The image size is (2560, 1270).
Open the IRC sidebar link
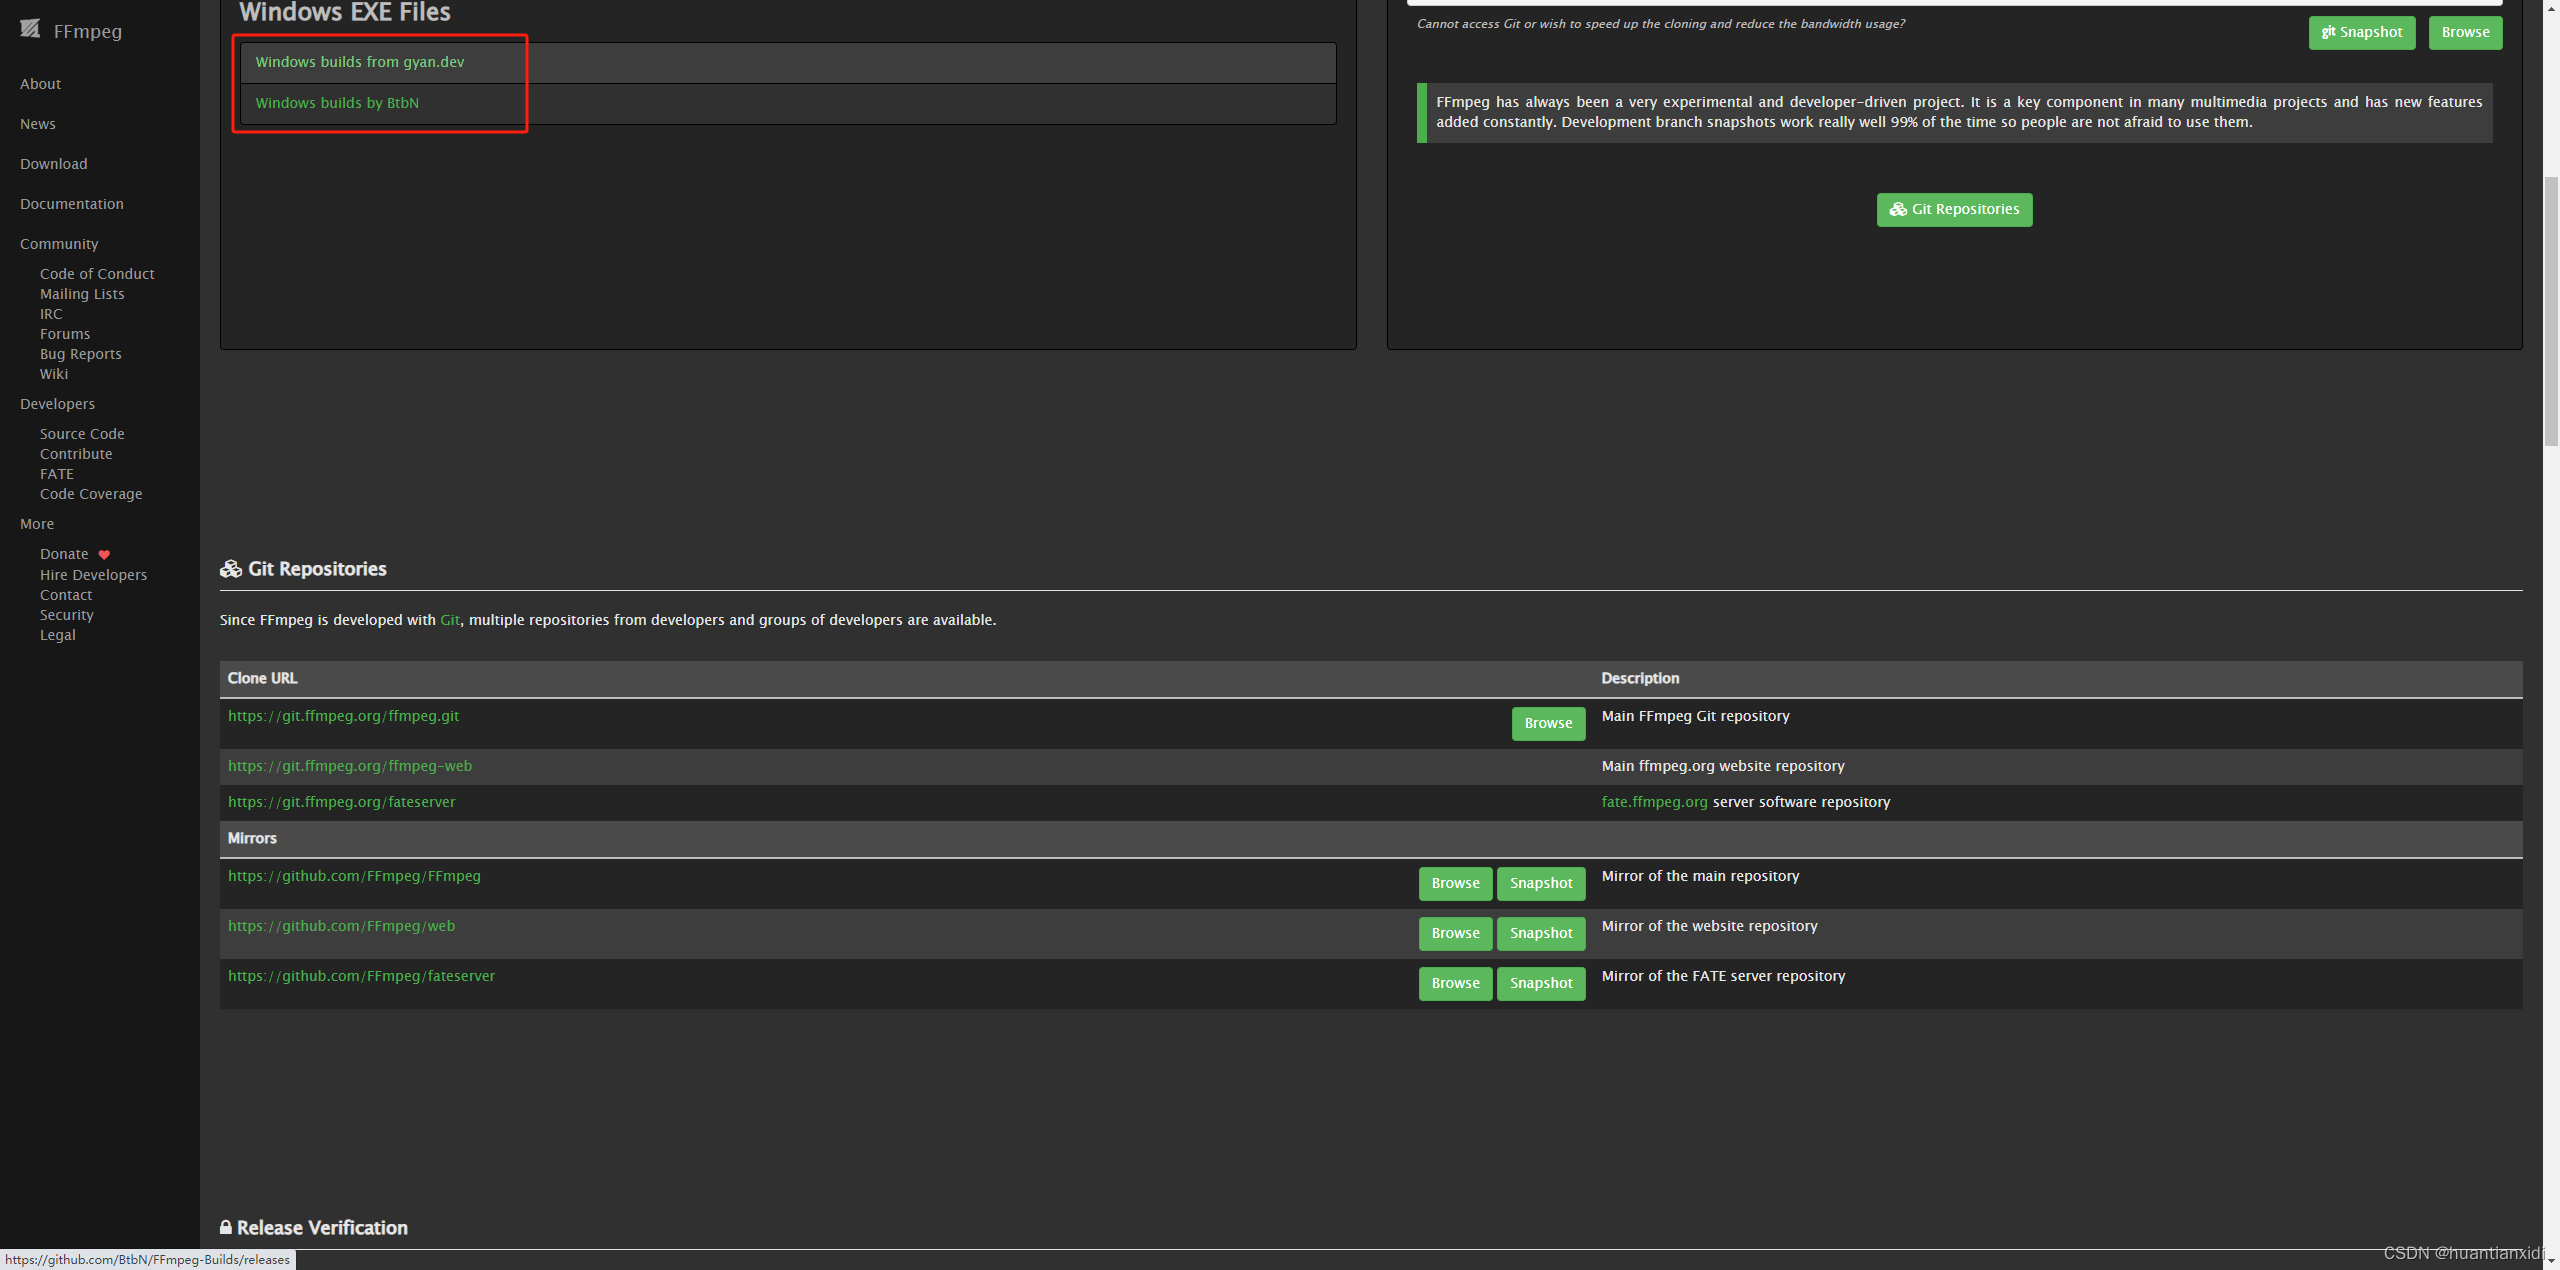click(51, 314)
